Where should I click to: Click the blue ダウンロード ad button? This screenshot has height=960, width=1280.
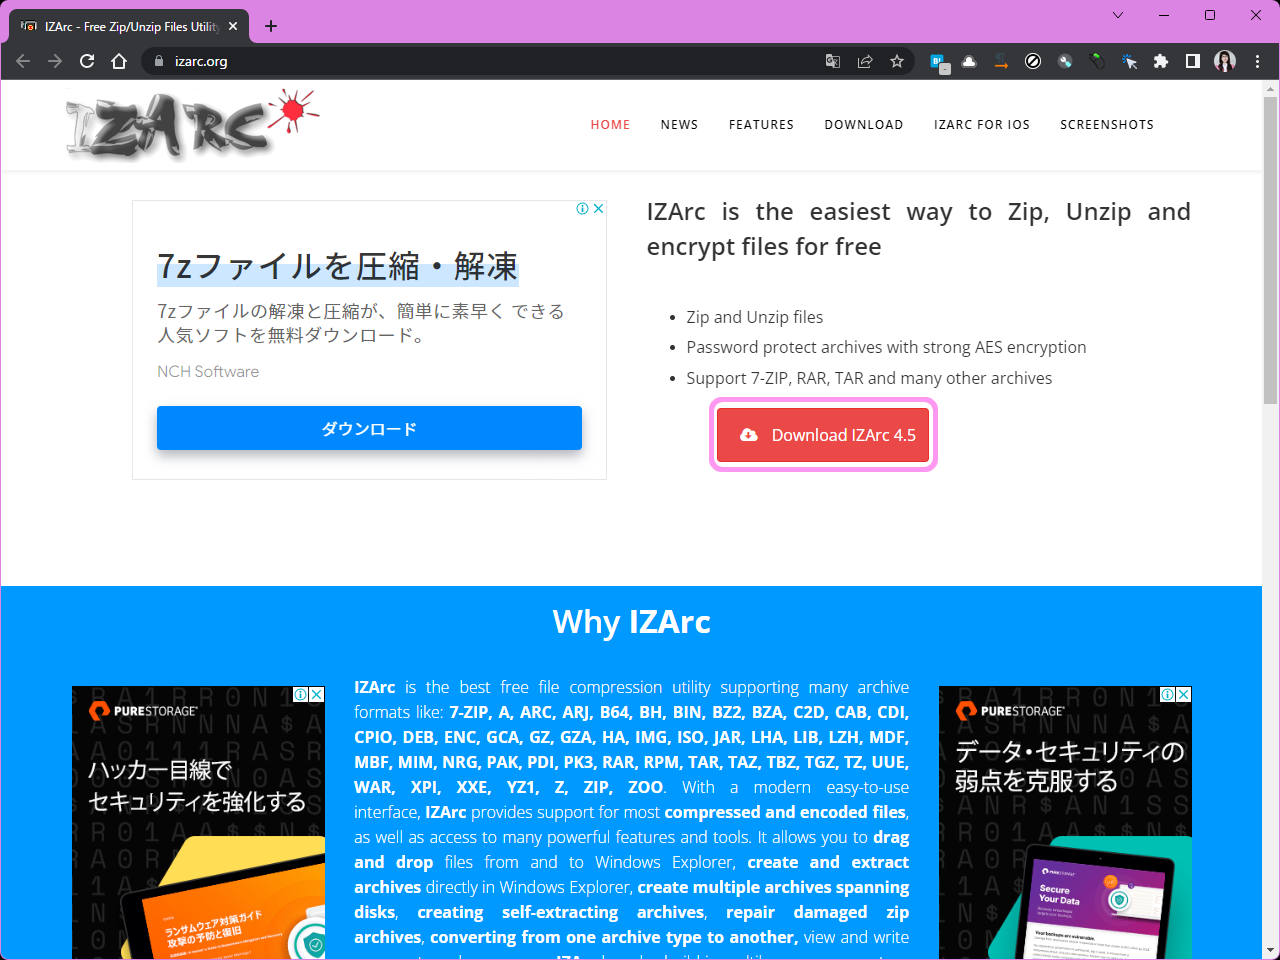(369, 428)
